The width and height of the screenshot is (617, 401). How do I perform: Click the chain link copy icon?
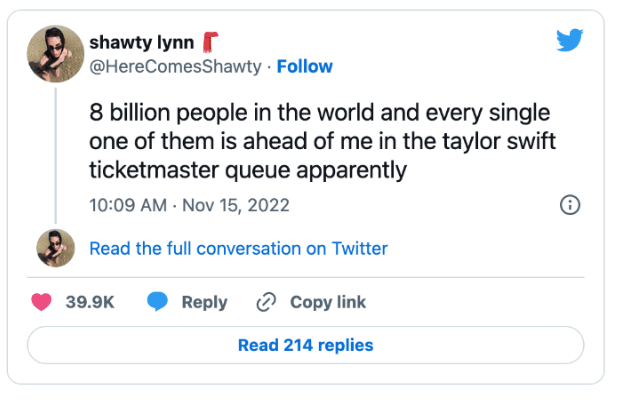tap(266, 302)
